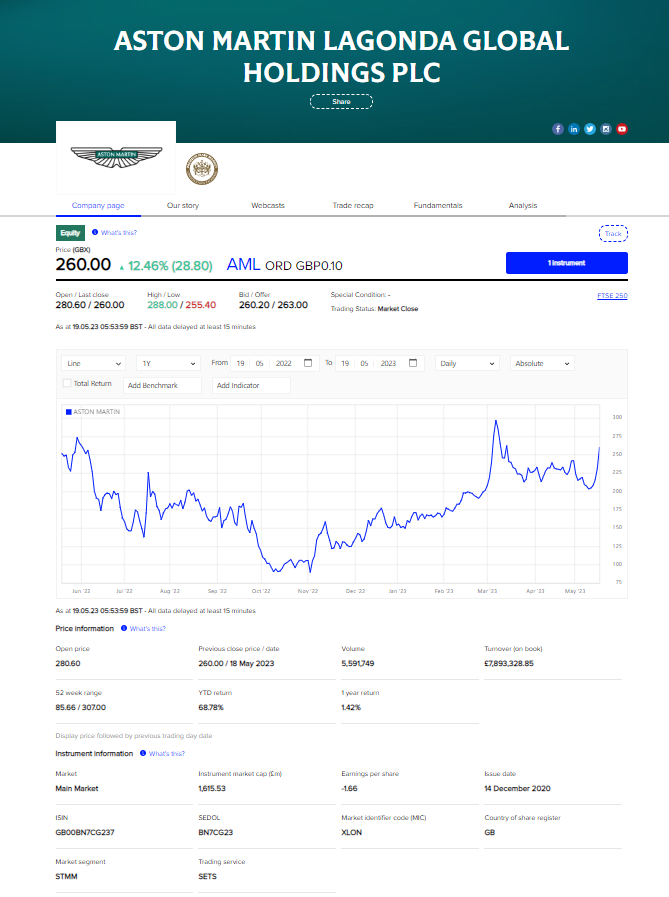Click the Earnings per share value -1.66
Viewport: 669px width, 897px height.
350,788
